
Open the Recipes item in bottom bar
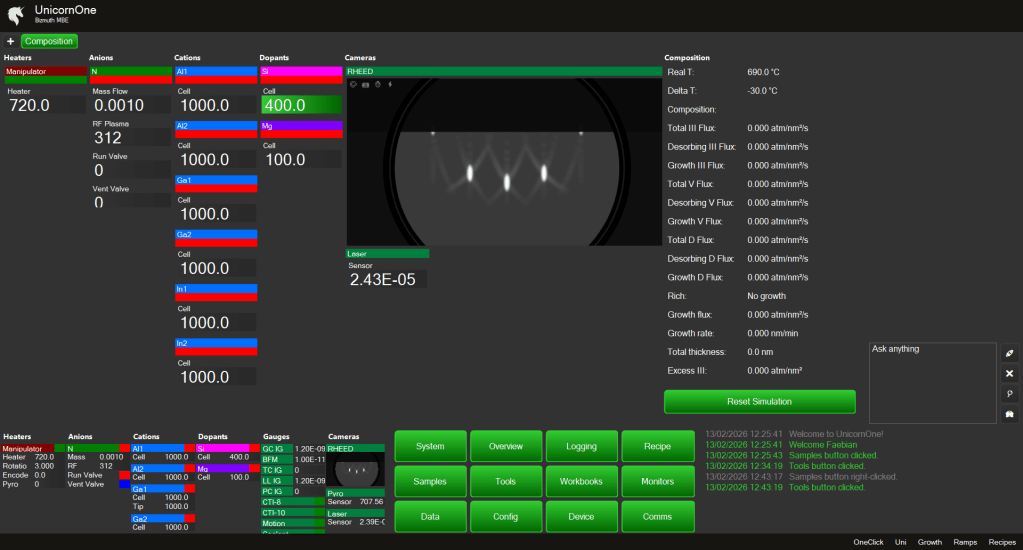[x=1002, y=542]
